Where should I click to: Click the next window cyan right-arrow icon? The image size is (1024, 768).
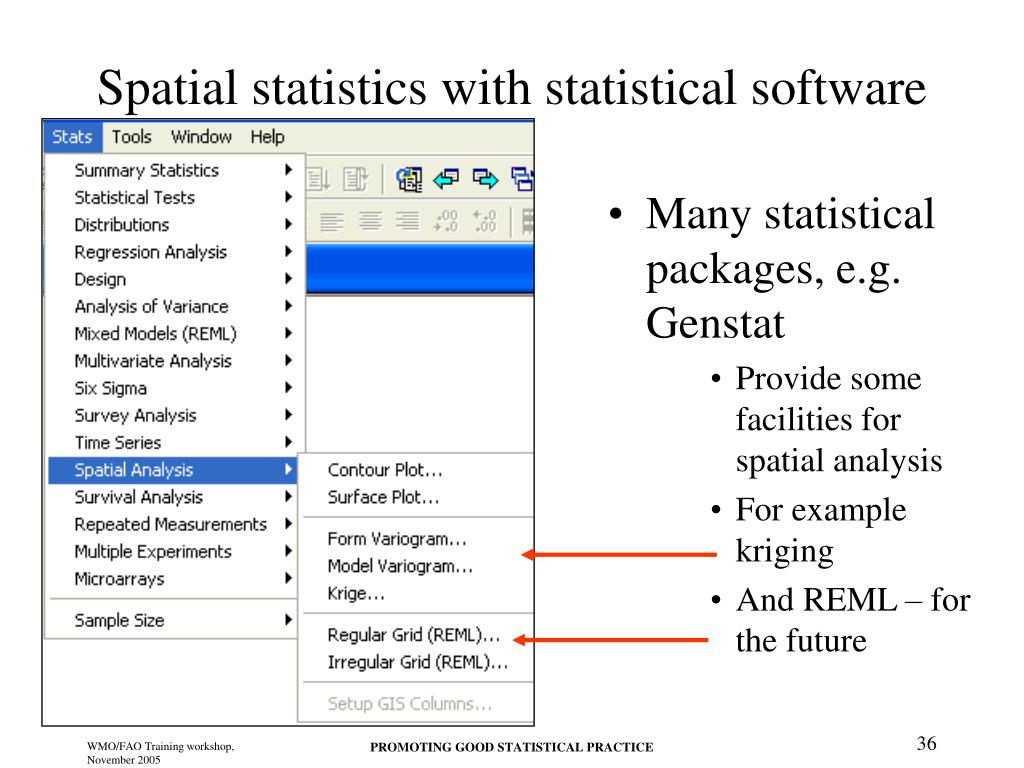(485, 178)
